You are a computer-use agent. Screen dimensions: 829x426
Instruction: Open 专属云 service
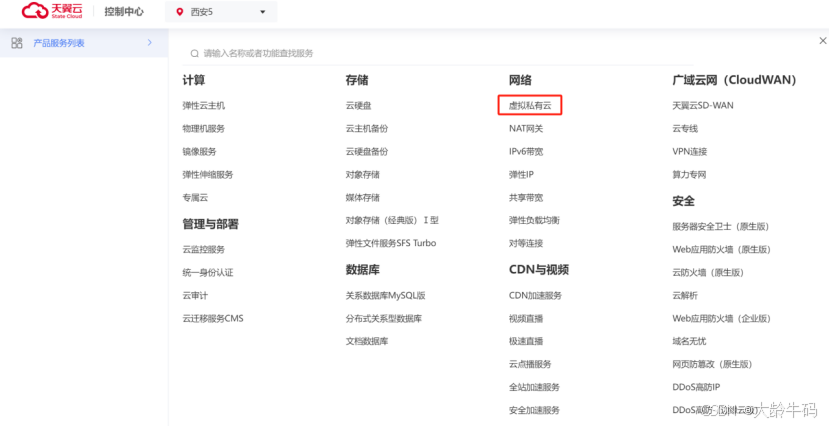(x=195, y=198)
